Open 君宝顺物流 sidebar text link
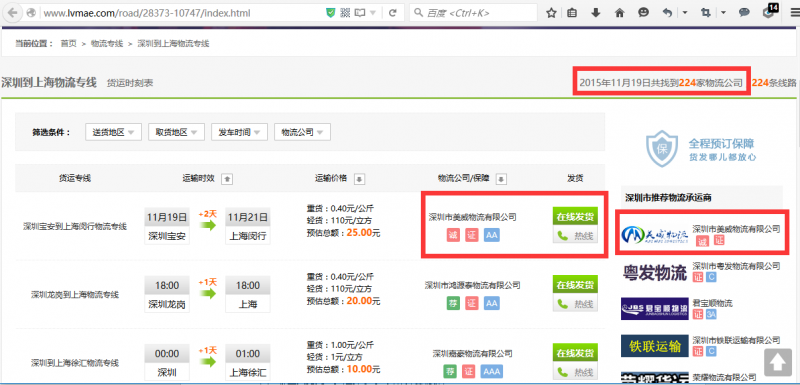 pos(712,303)
